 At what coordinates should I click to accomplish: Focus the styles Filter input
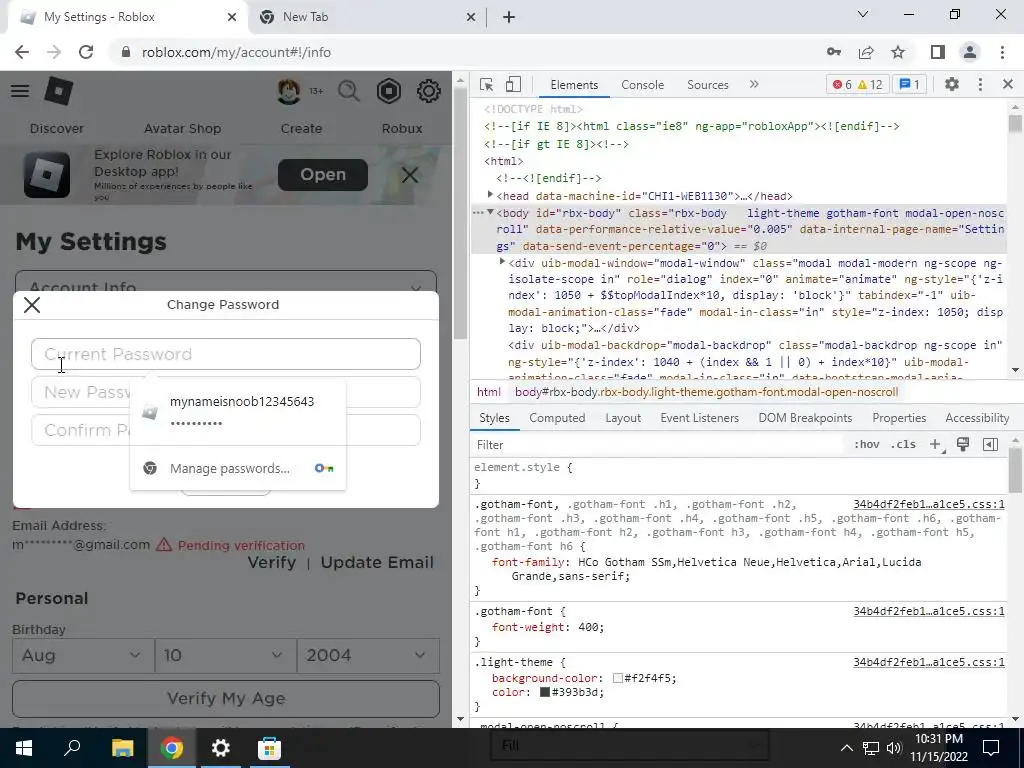[660, 445]
